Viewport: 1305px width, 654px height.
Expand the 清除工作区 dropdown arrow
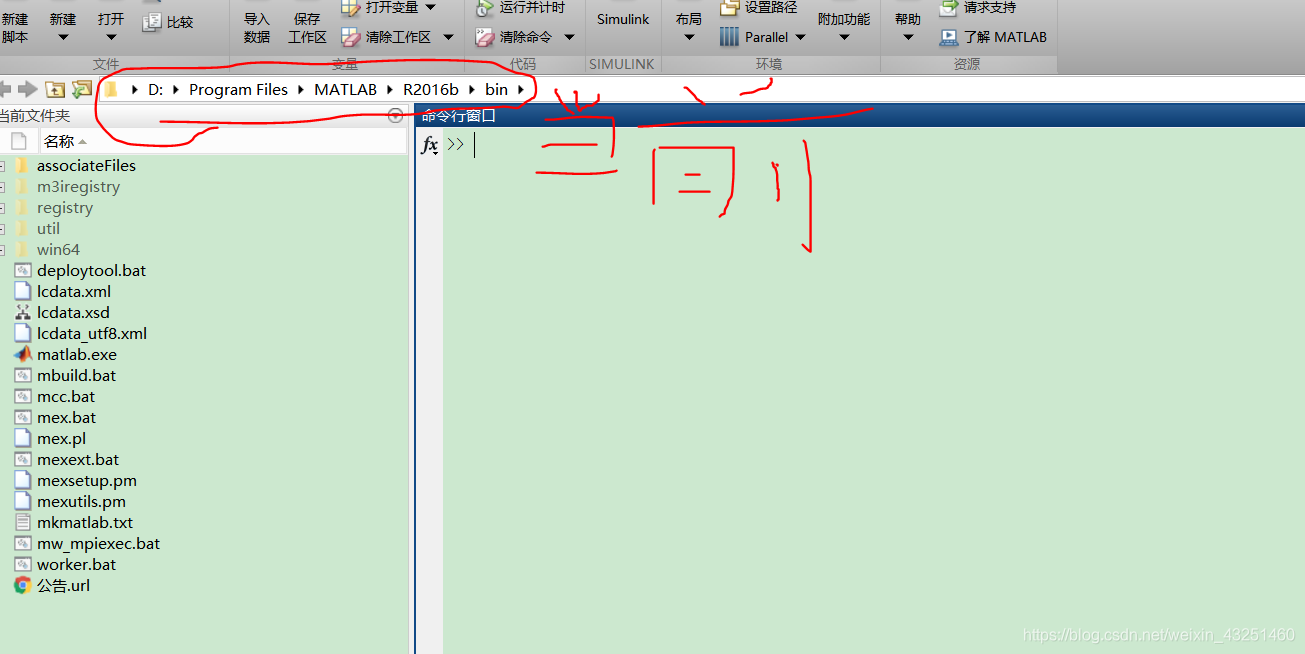(x=448, y=38)
